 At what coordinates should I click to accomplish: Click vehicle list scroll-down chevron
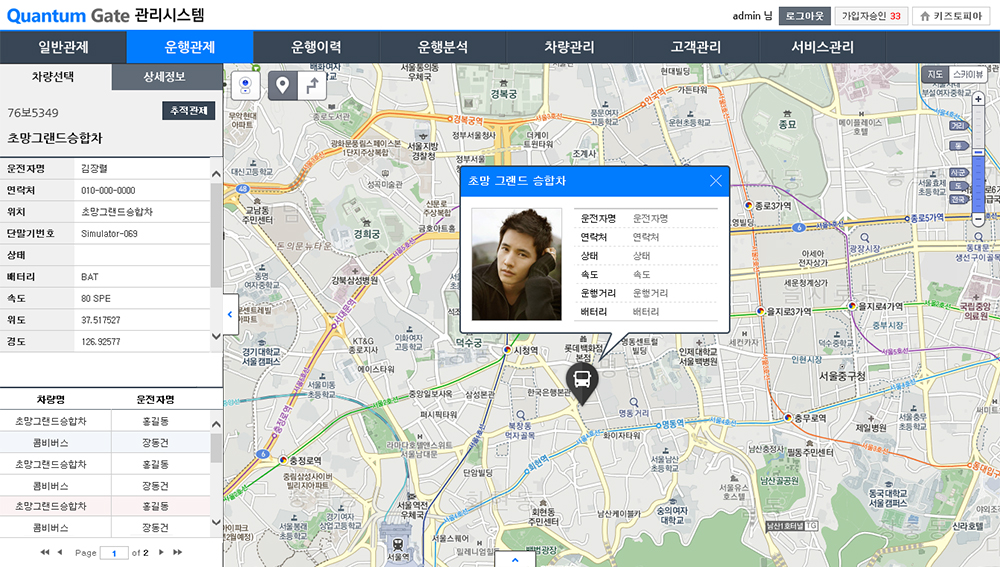pyautogui.click(x=216, y=522)
